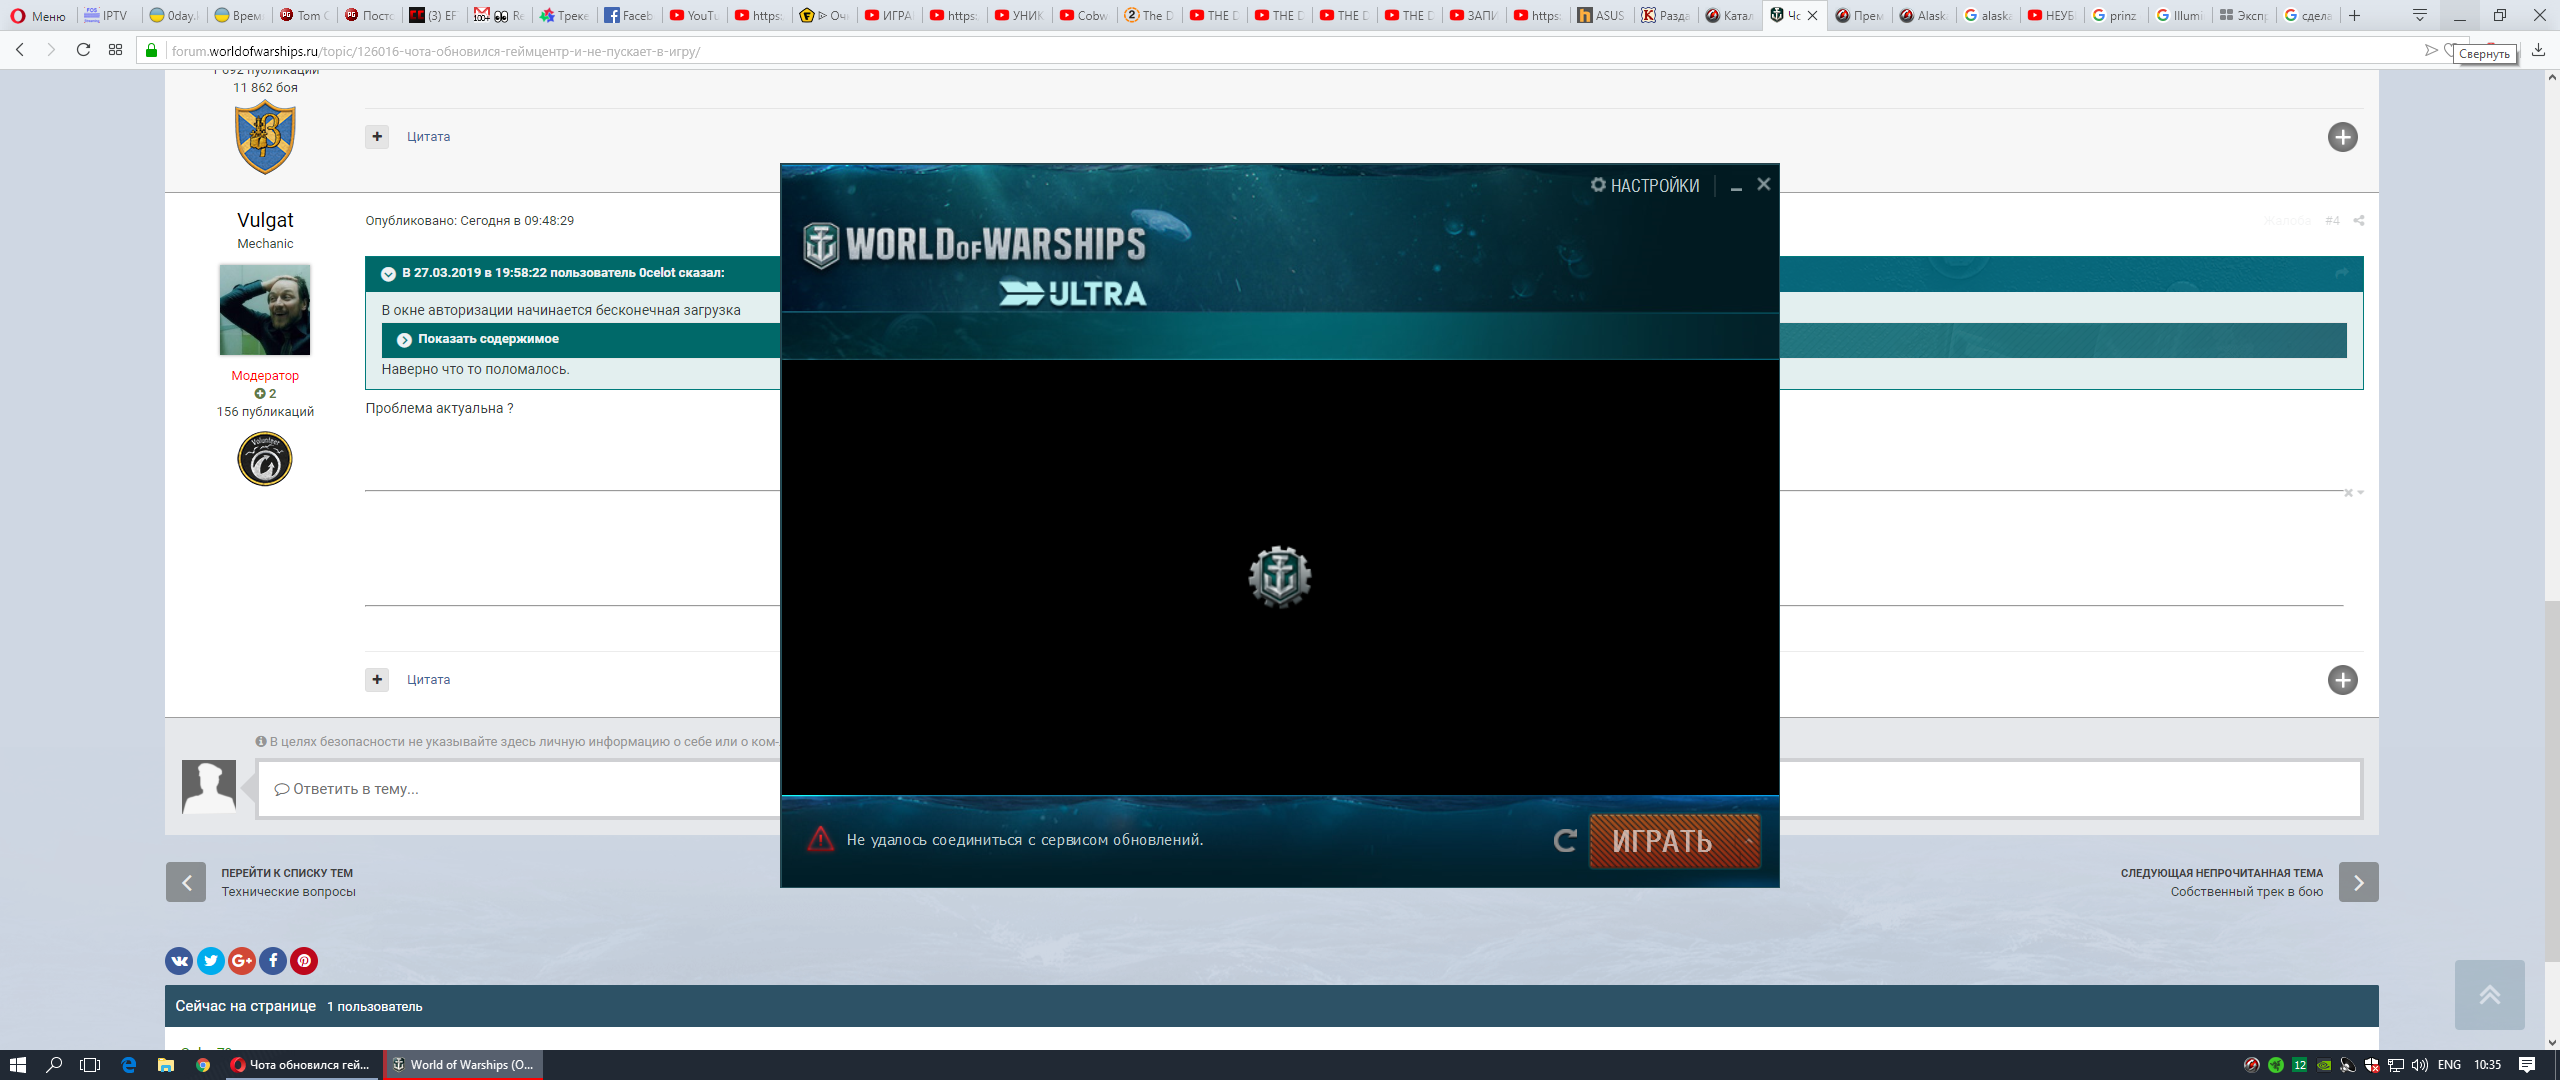Open moderation dropdown arrow below Vulgat's post
The height and width of the screenshot is (1080, 2560).
point(2360,493)
